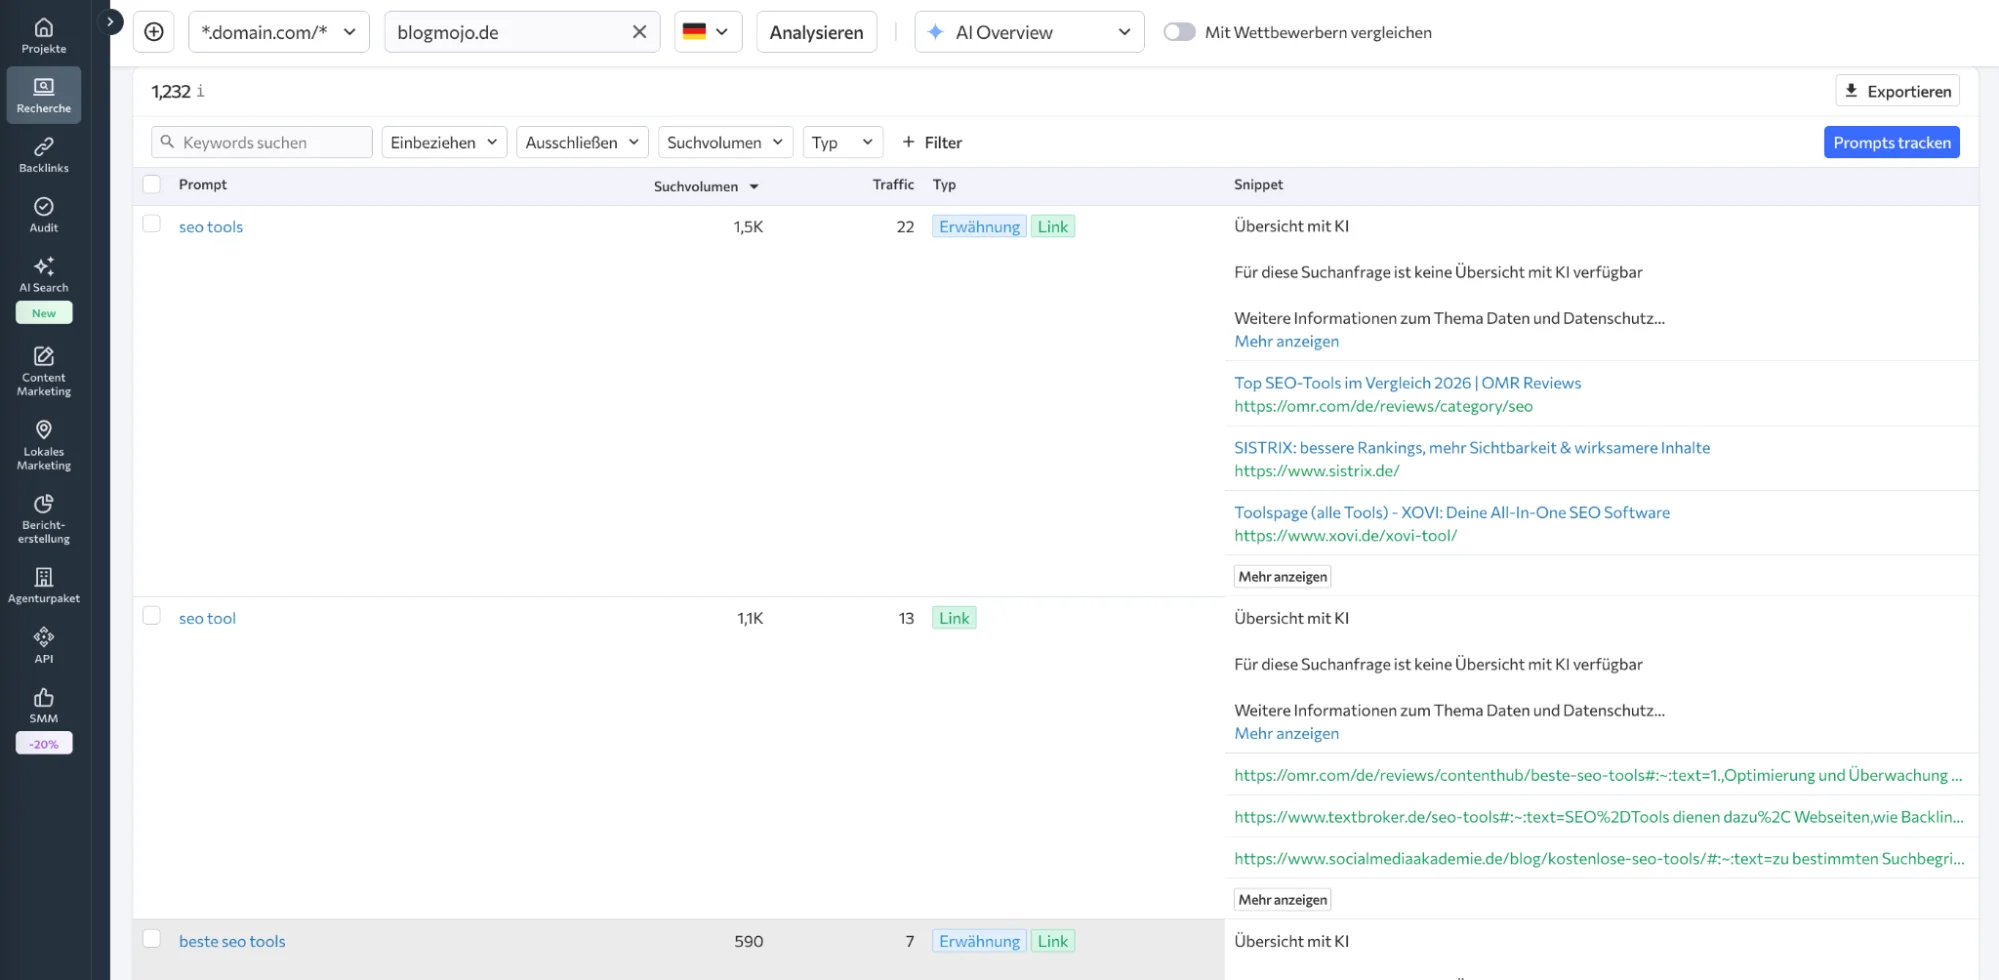Clear the blogmojo.de domain field
Viewport: 1999px width, 980px height.
639,32
